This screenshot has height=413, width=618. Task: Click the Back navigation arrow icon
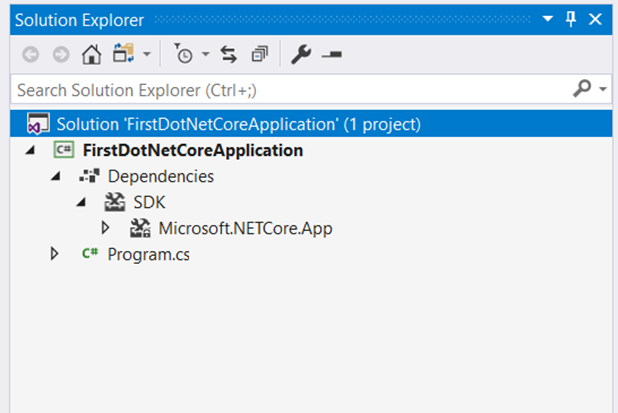[31, 54]
